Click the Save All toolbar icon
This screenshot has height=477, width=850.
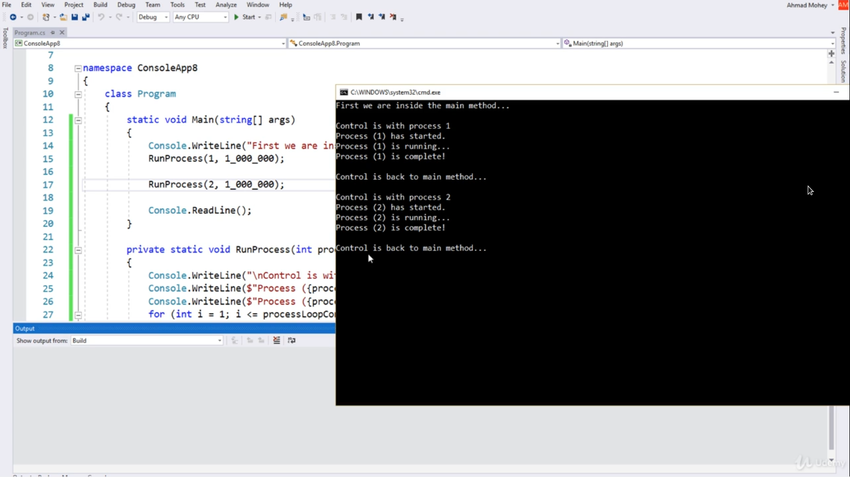86,17
